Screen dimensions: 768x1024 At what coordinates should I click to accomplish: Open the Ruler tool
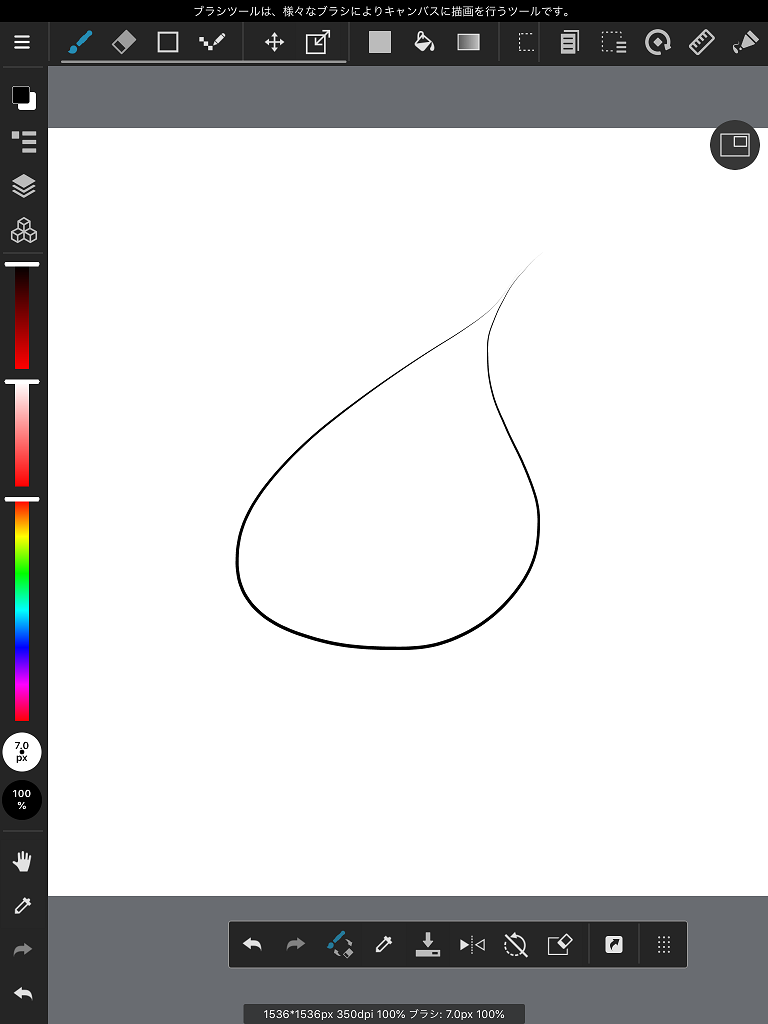point(701,42)
